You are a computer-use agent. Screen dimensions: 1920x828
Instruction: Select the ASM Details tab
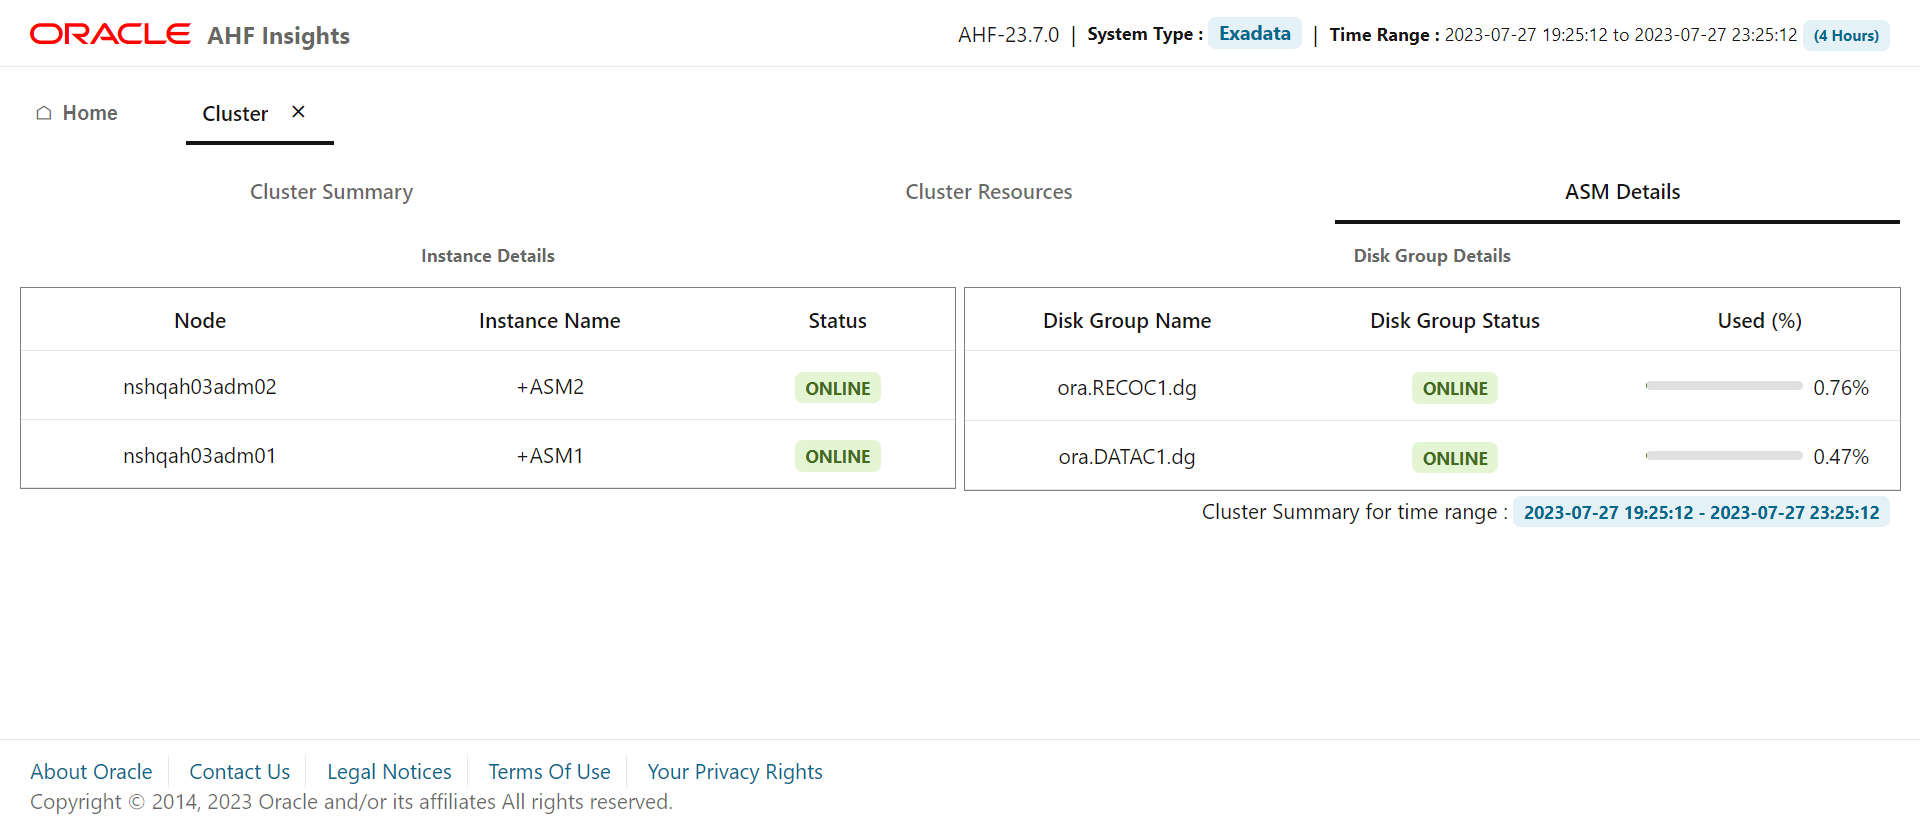[x=1622, y=192]
